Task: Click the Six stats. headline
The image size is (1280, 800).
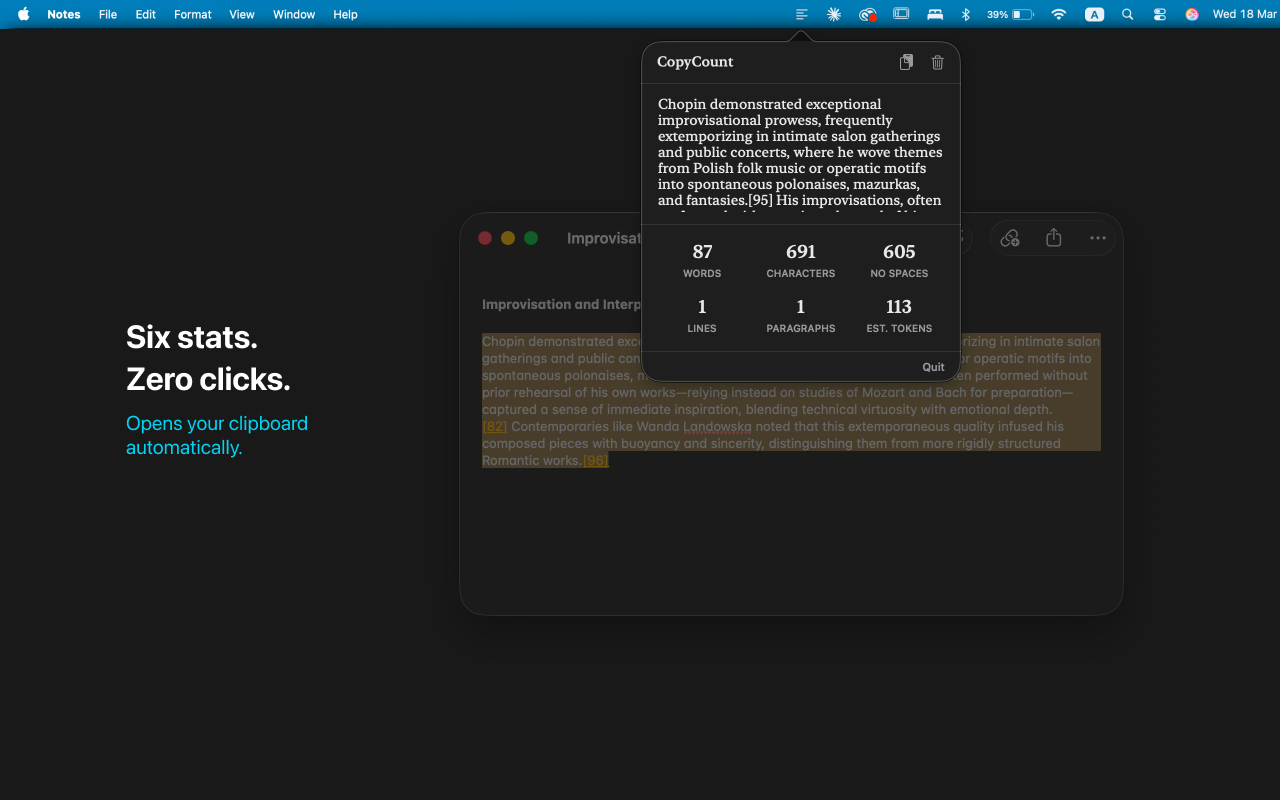Action: click(192, 338)
